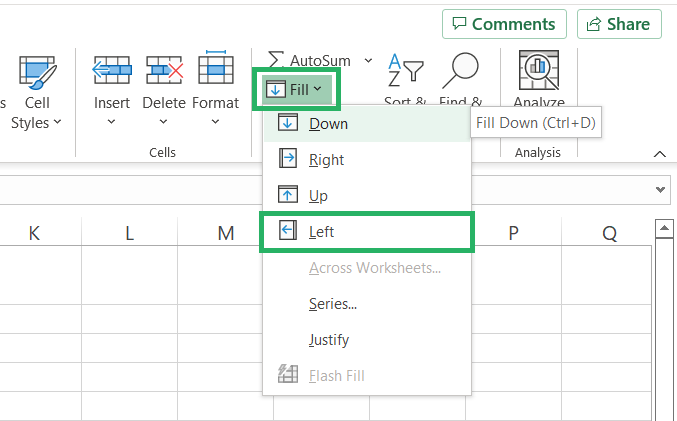Open the Series... dialog option

[333, 304]
